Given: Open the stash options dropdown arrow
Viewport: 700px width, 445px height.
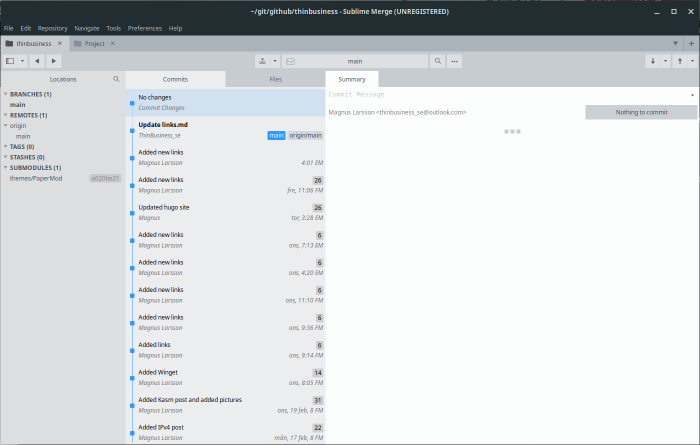Looking at the screenshot, I should pyautogui.click(x=275, y=61).
